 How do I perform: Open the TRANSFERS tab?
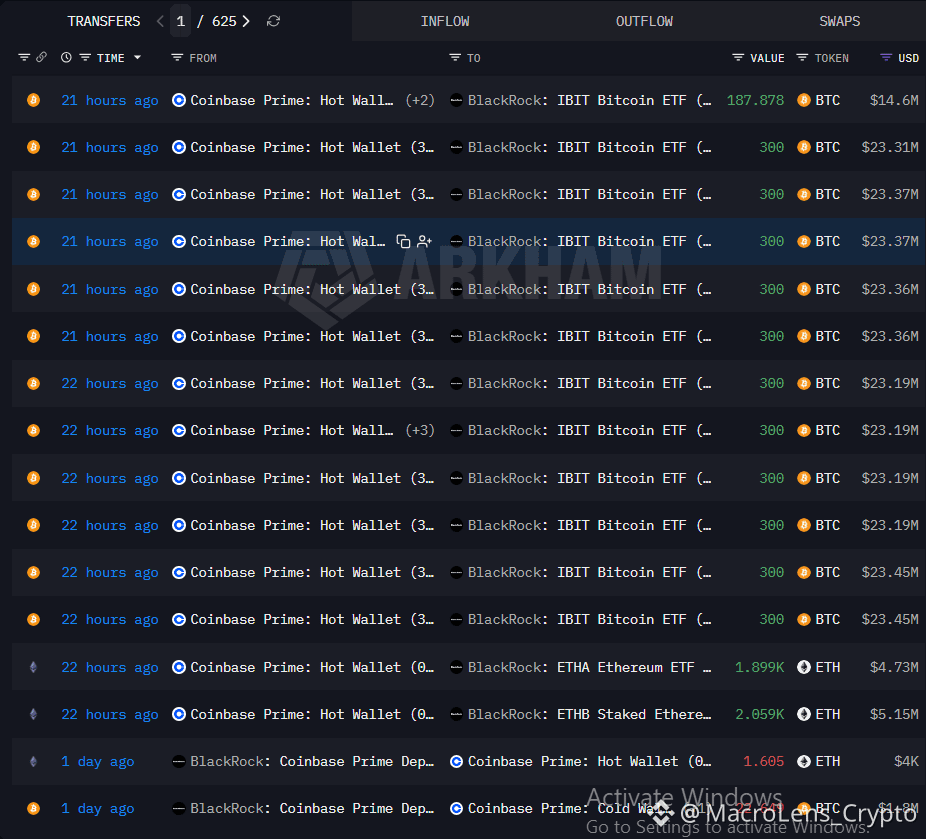click(x=104, y=21)
